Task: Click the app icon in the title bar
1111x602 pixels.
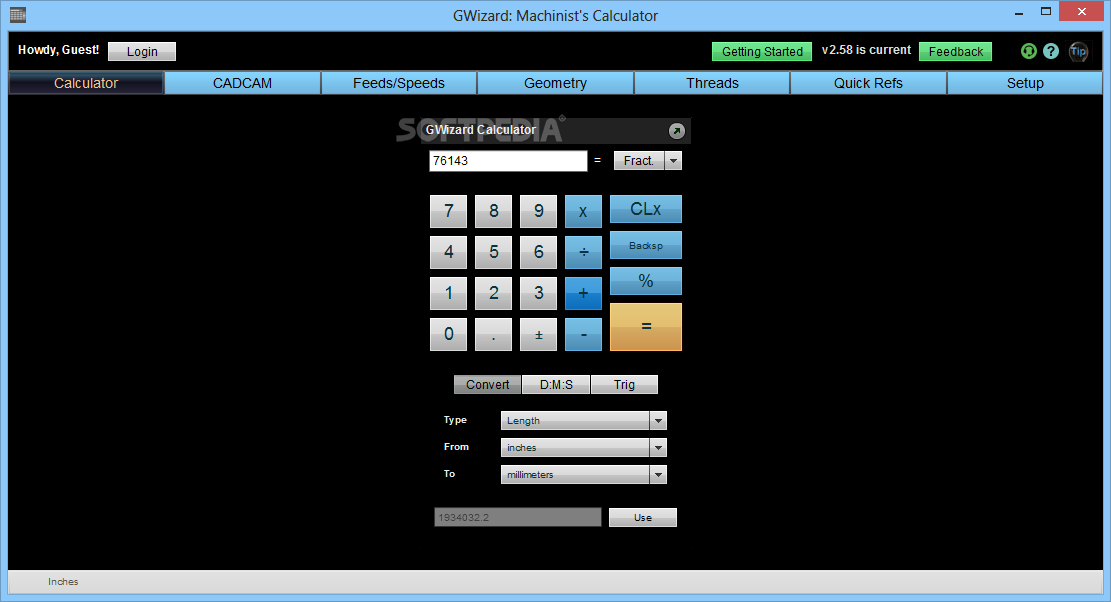Action: click(18, 14)
